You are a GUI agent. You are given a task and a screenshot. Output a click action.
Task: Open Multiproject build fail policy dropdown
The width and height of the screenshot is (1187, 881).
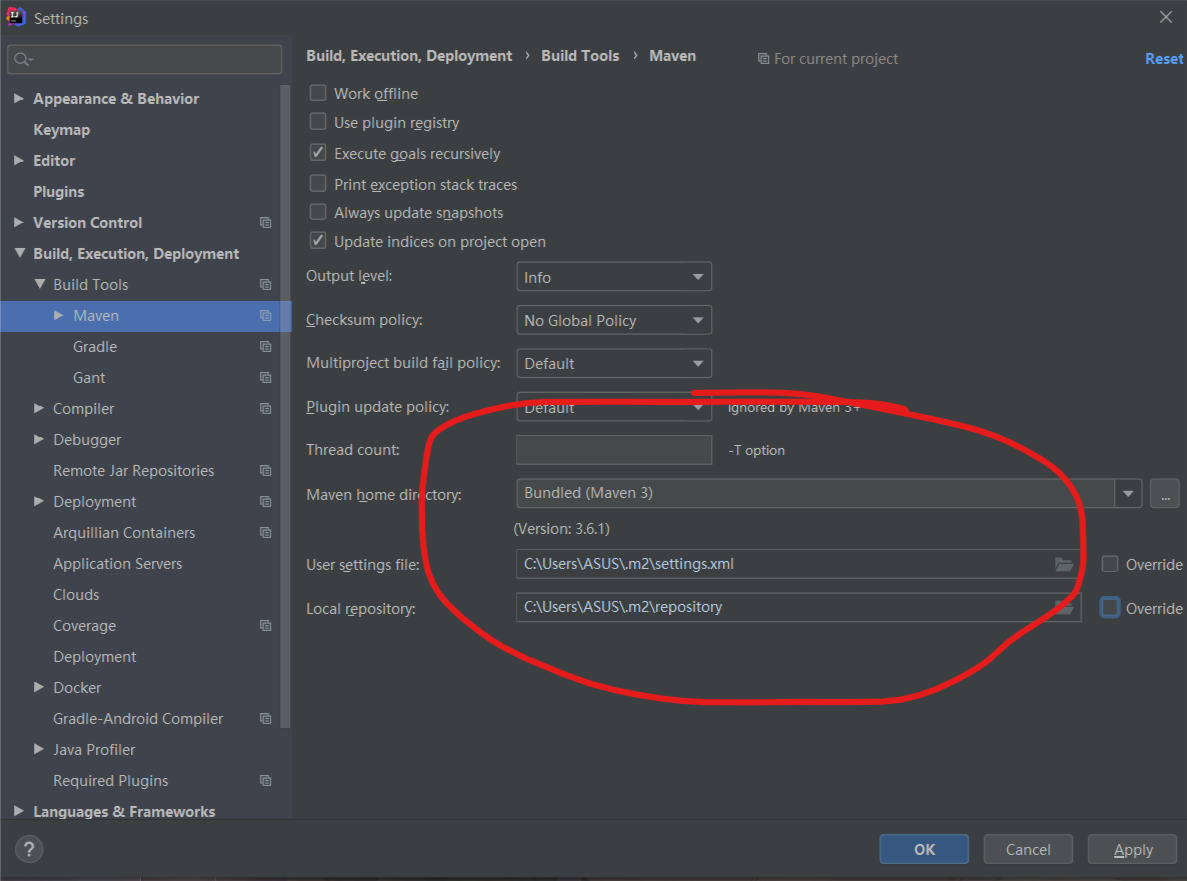click(x=614, y=363)
